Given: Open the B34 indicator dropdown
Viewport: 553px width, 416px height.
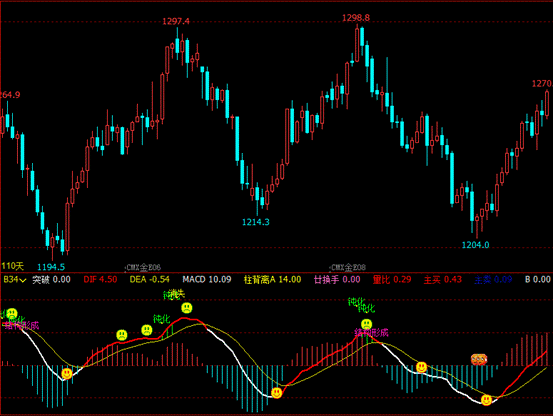Looking at the screenshot, I should [14, 280].
